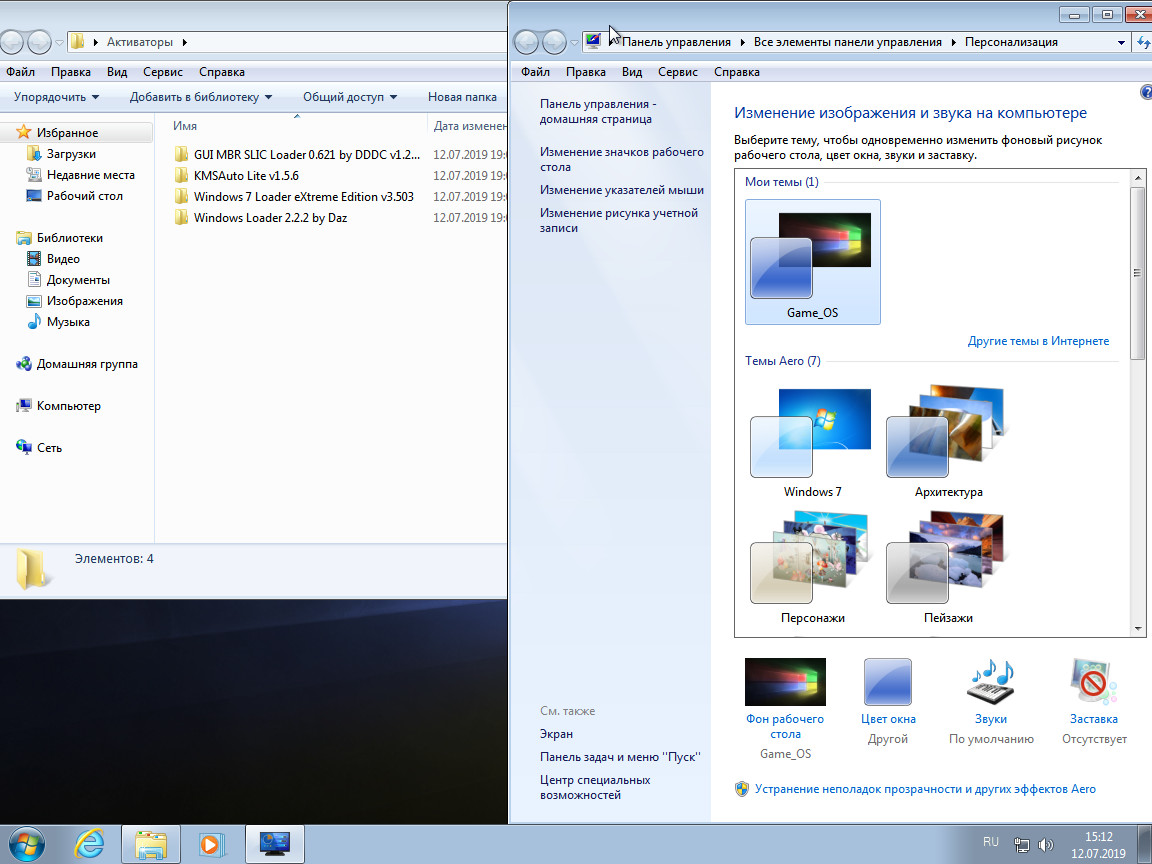Open the Sounds settings icon

[x=990, y=682]
